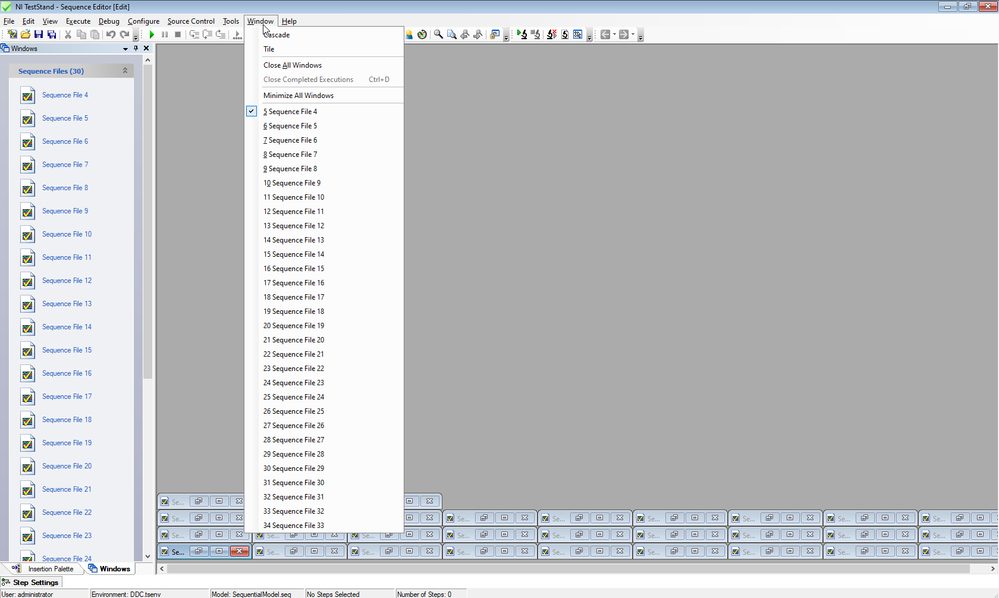This screenshot has height=598, width=999.
Task: Click the Find in Files icon
Action: (452, 34)
